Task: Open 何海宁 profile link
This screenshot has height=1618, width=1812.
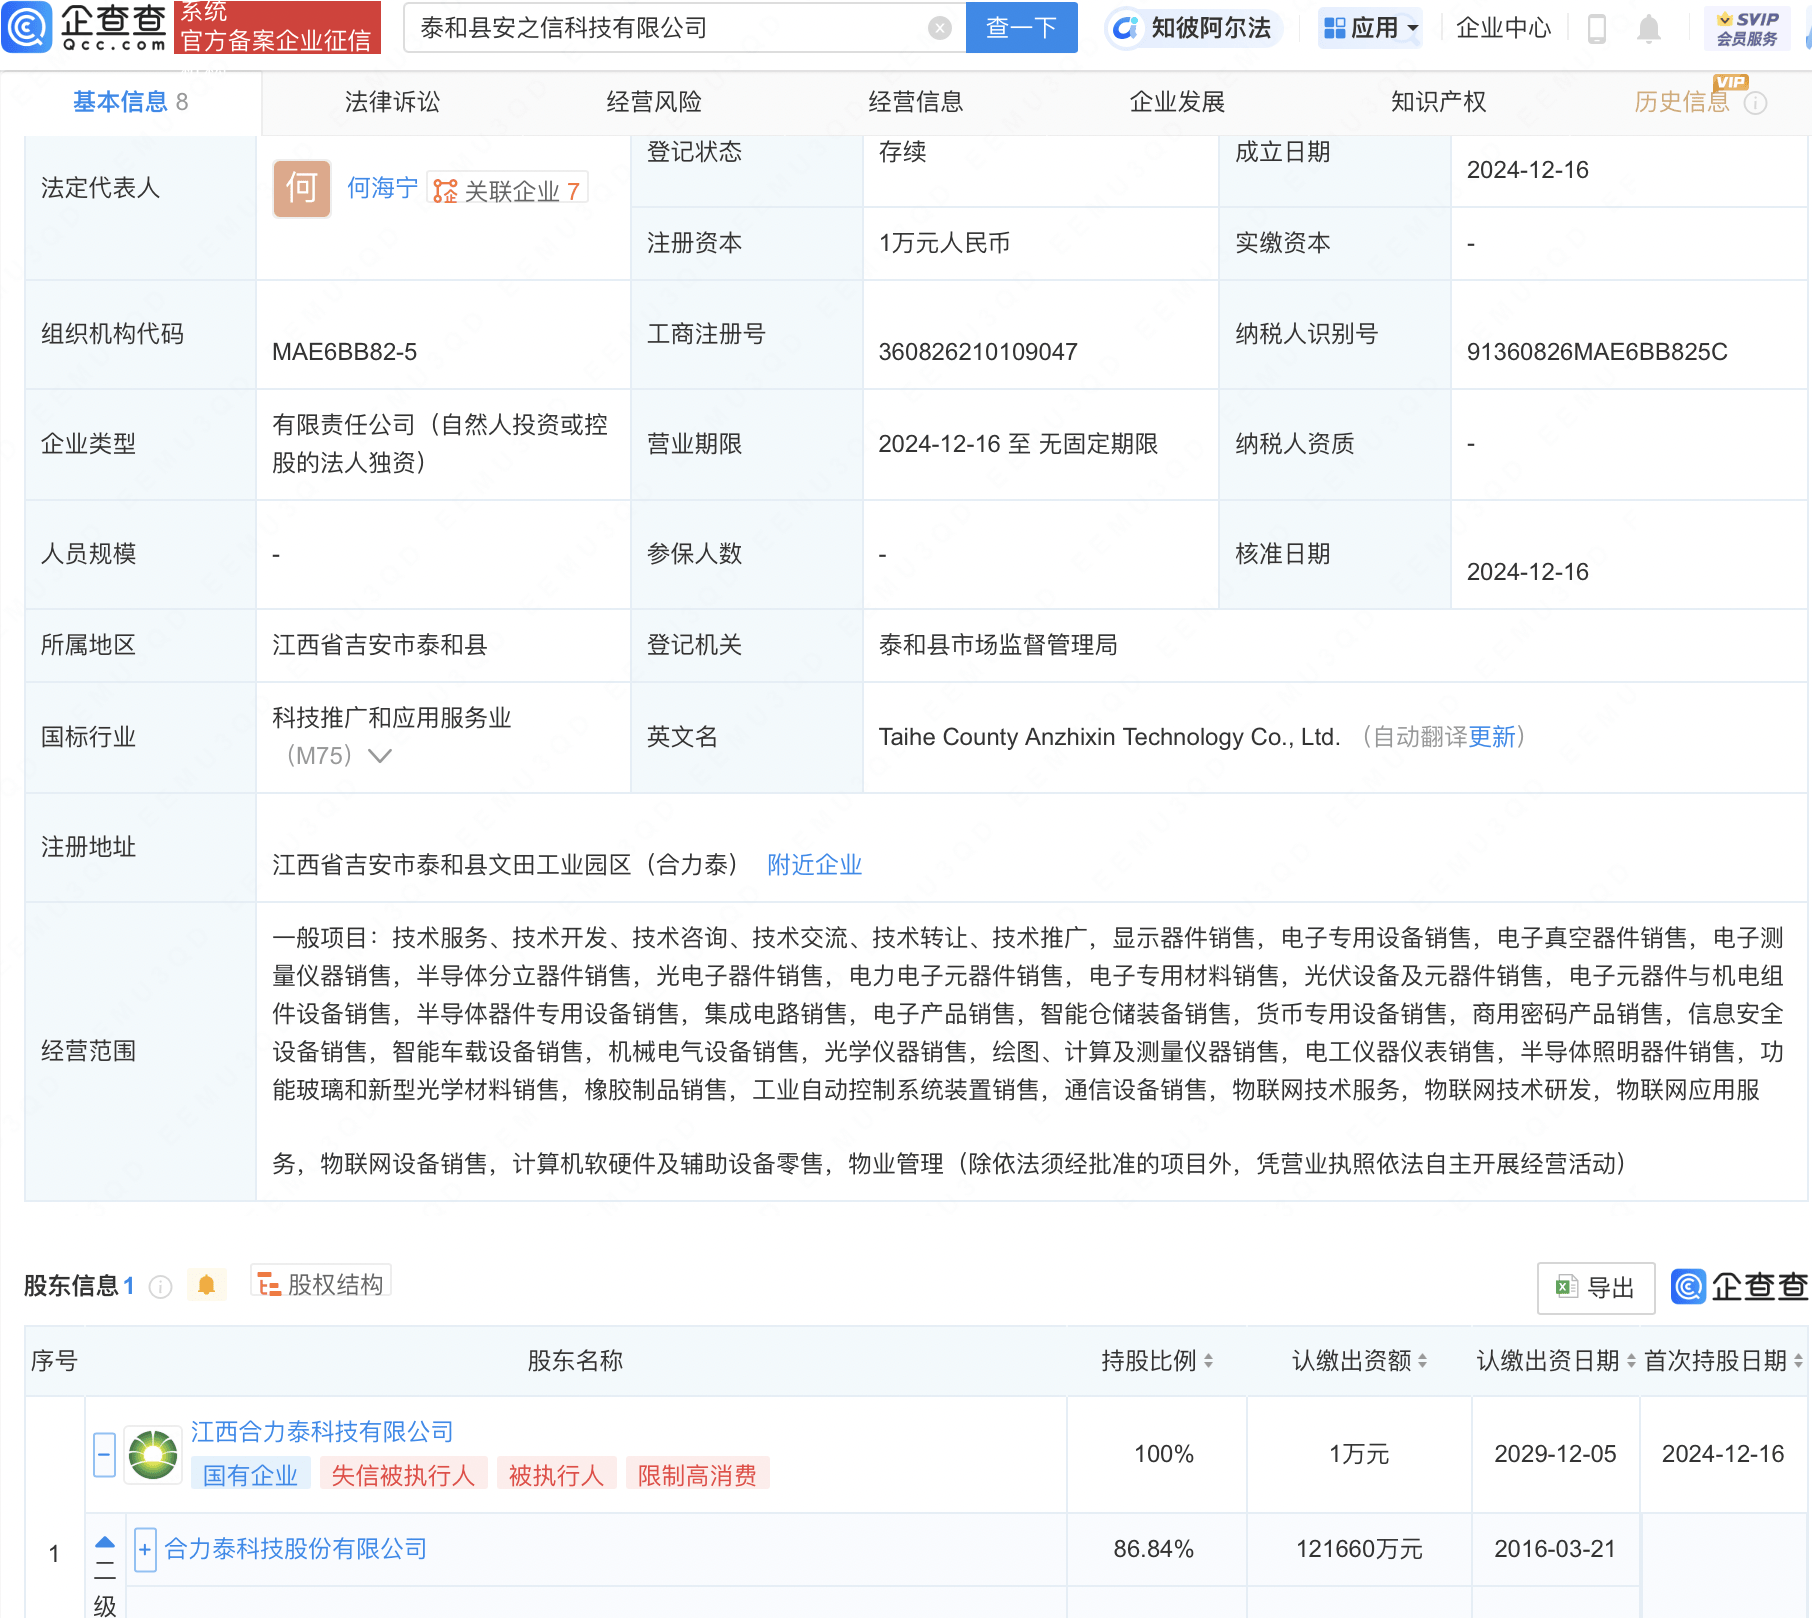Action: pos(382,188)
